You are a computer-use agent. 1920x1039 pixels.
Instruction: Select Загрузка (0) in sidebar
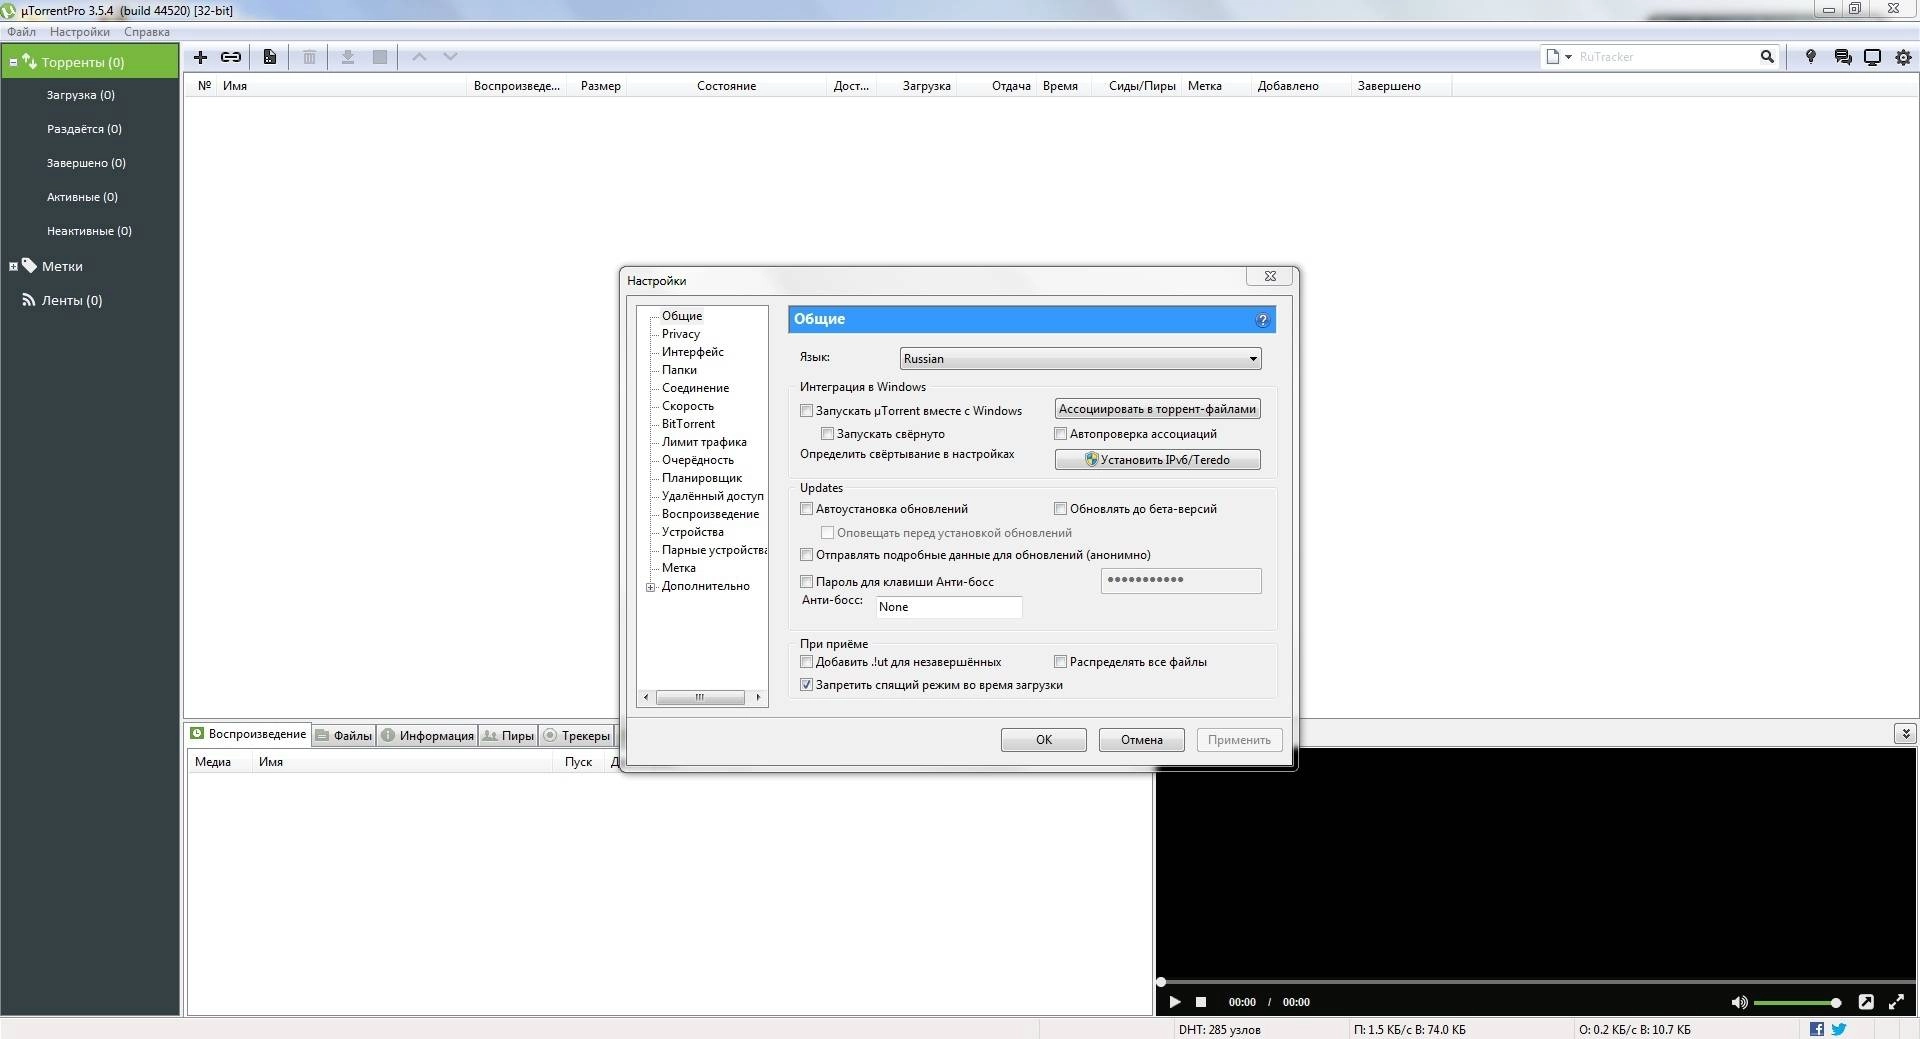click(80, 95)
